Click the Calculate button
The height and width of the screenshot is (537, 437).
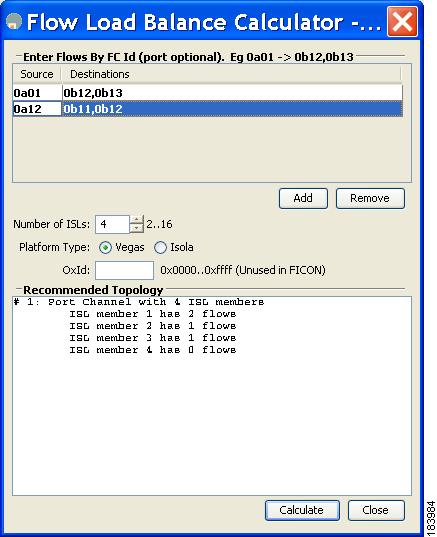click(x=302, y=510)
